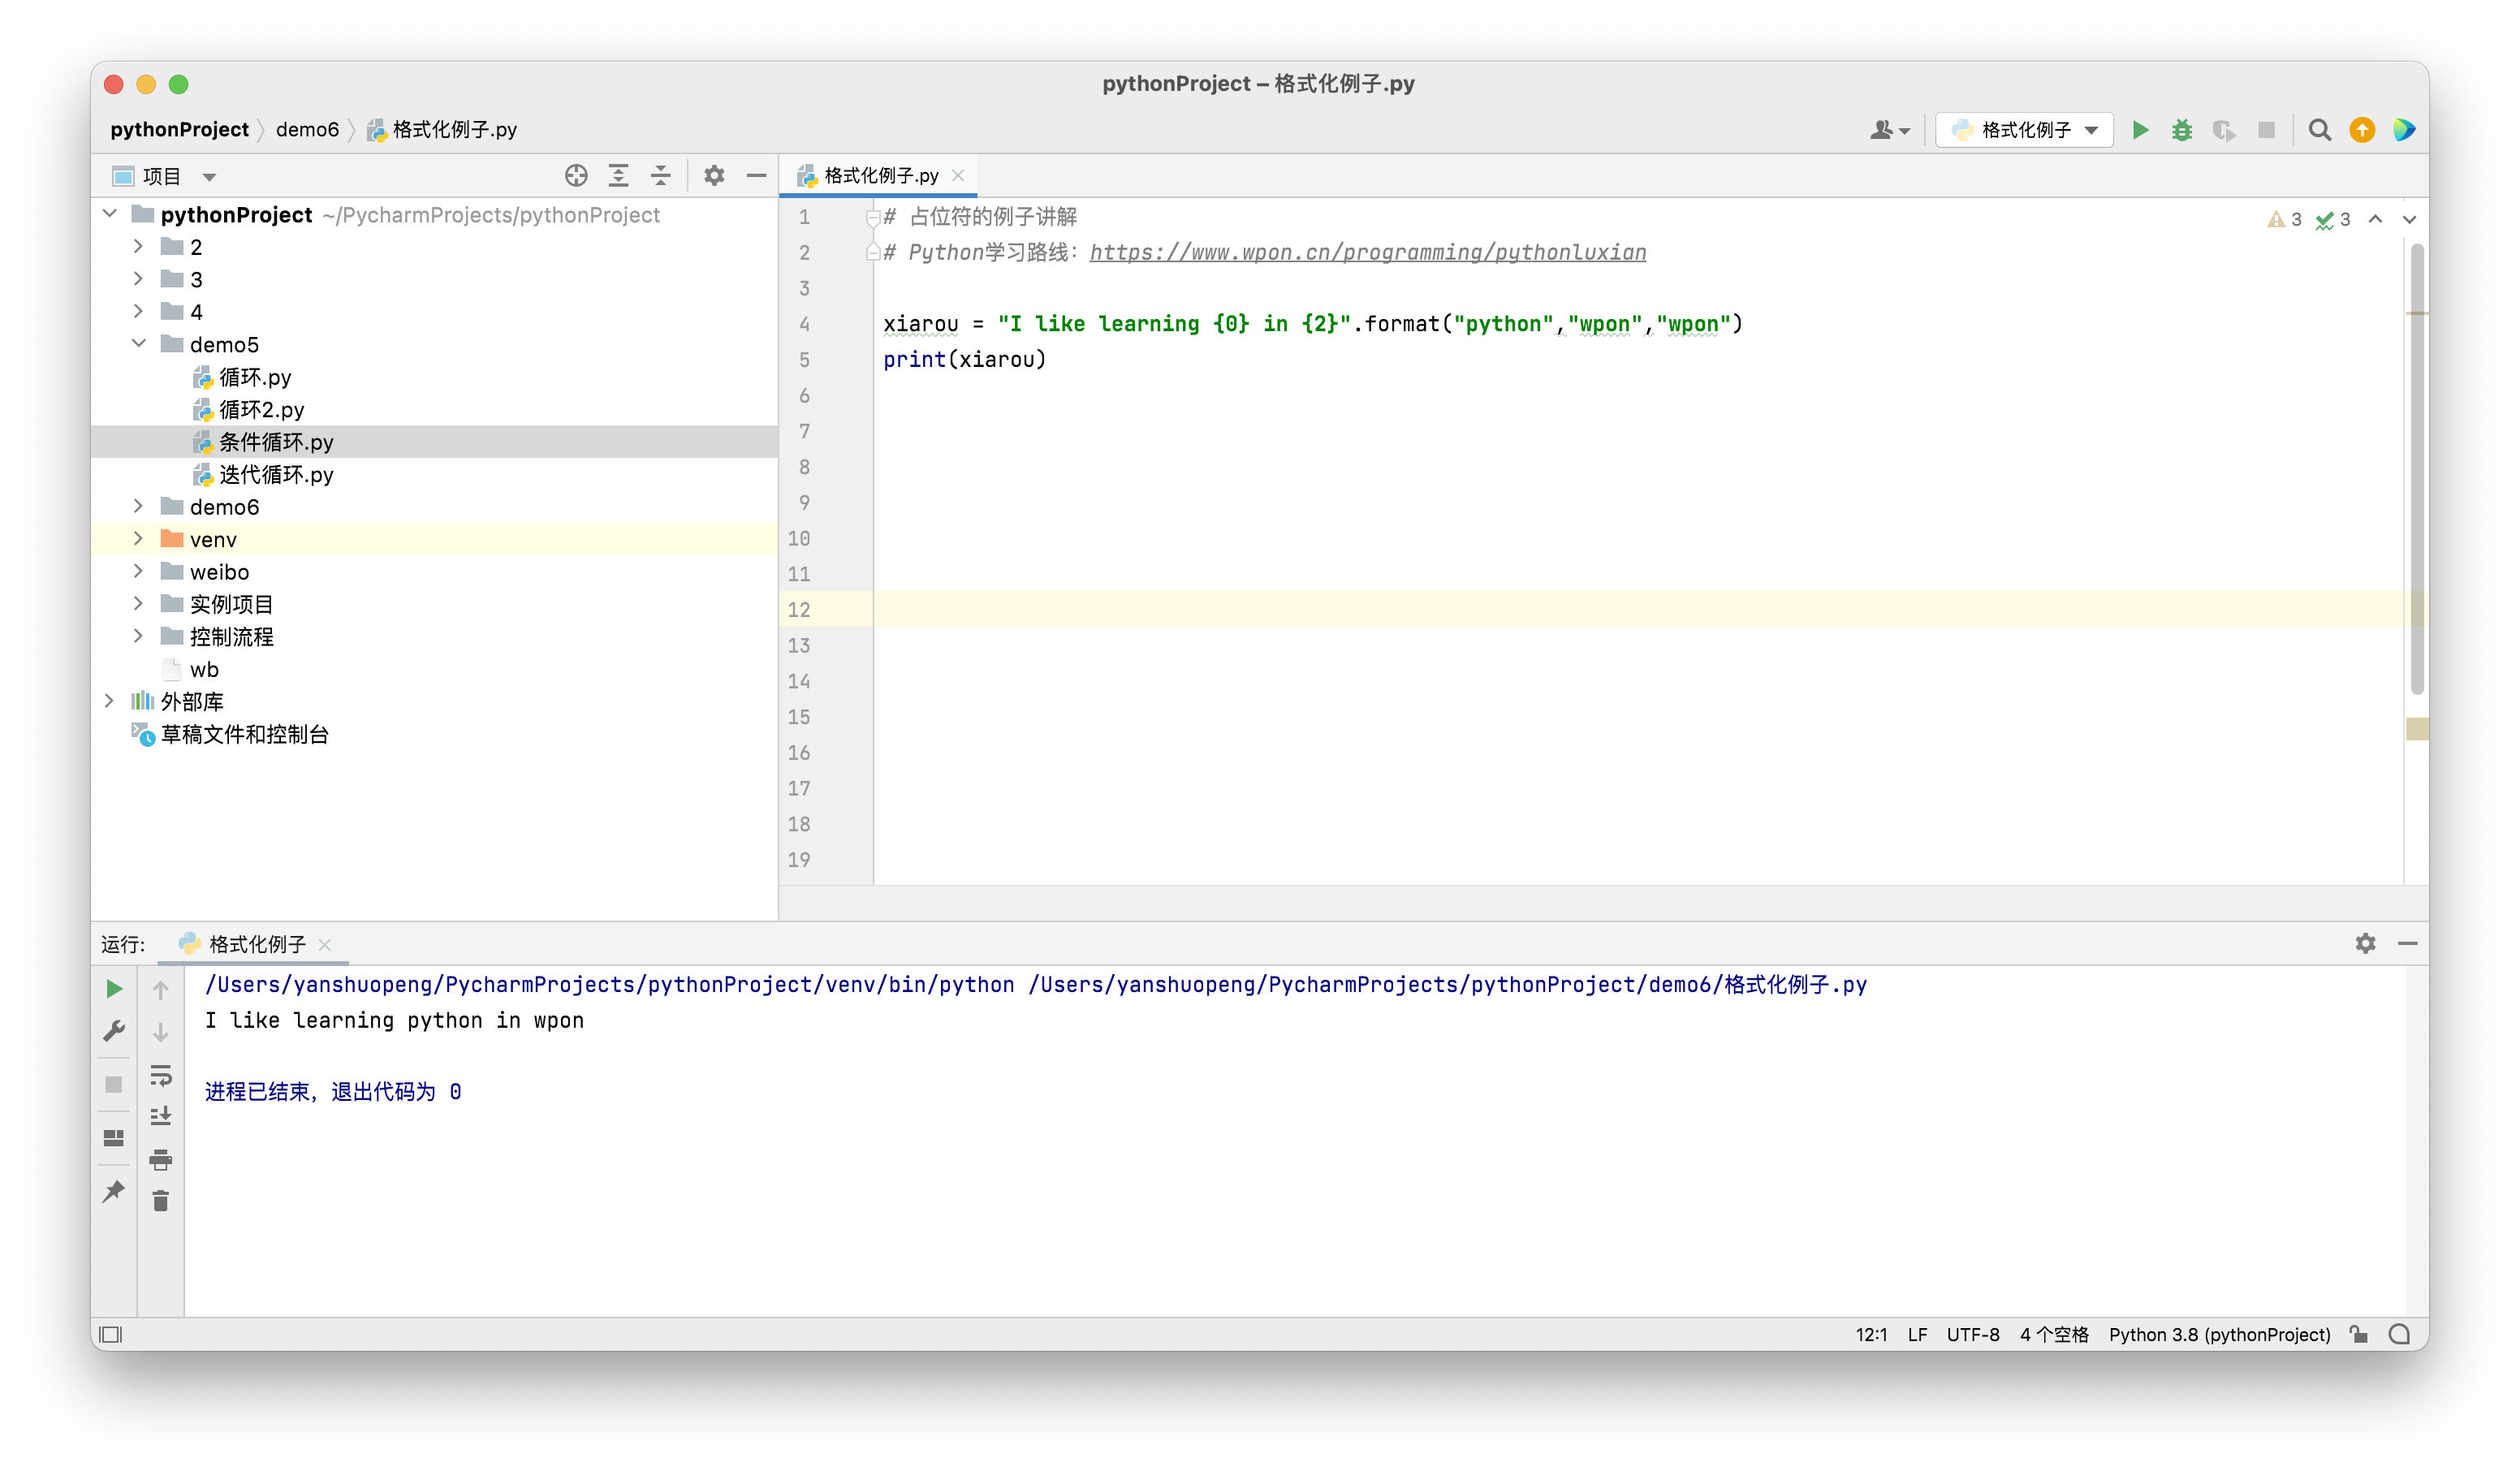Expand the demo6 folder
This screenshot has width=2520, height=1471.
(x=138, y=507)
